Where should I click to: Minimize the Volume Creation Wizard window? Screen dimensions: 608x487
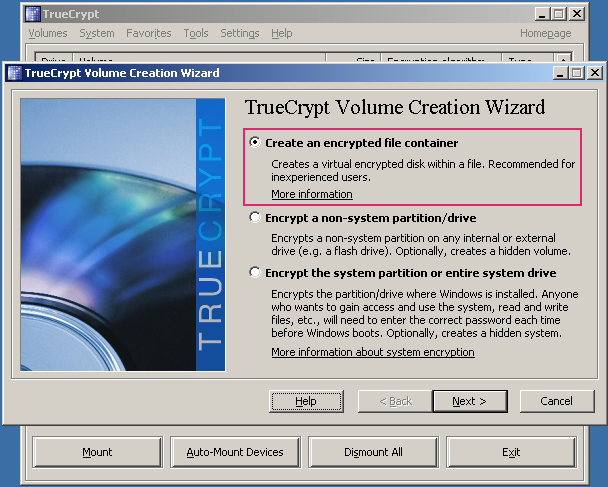pyautogui.click(x=560, y=73)
